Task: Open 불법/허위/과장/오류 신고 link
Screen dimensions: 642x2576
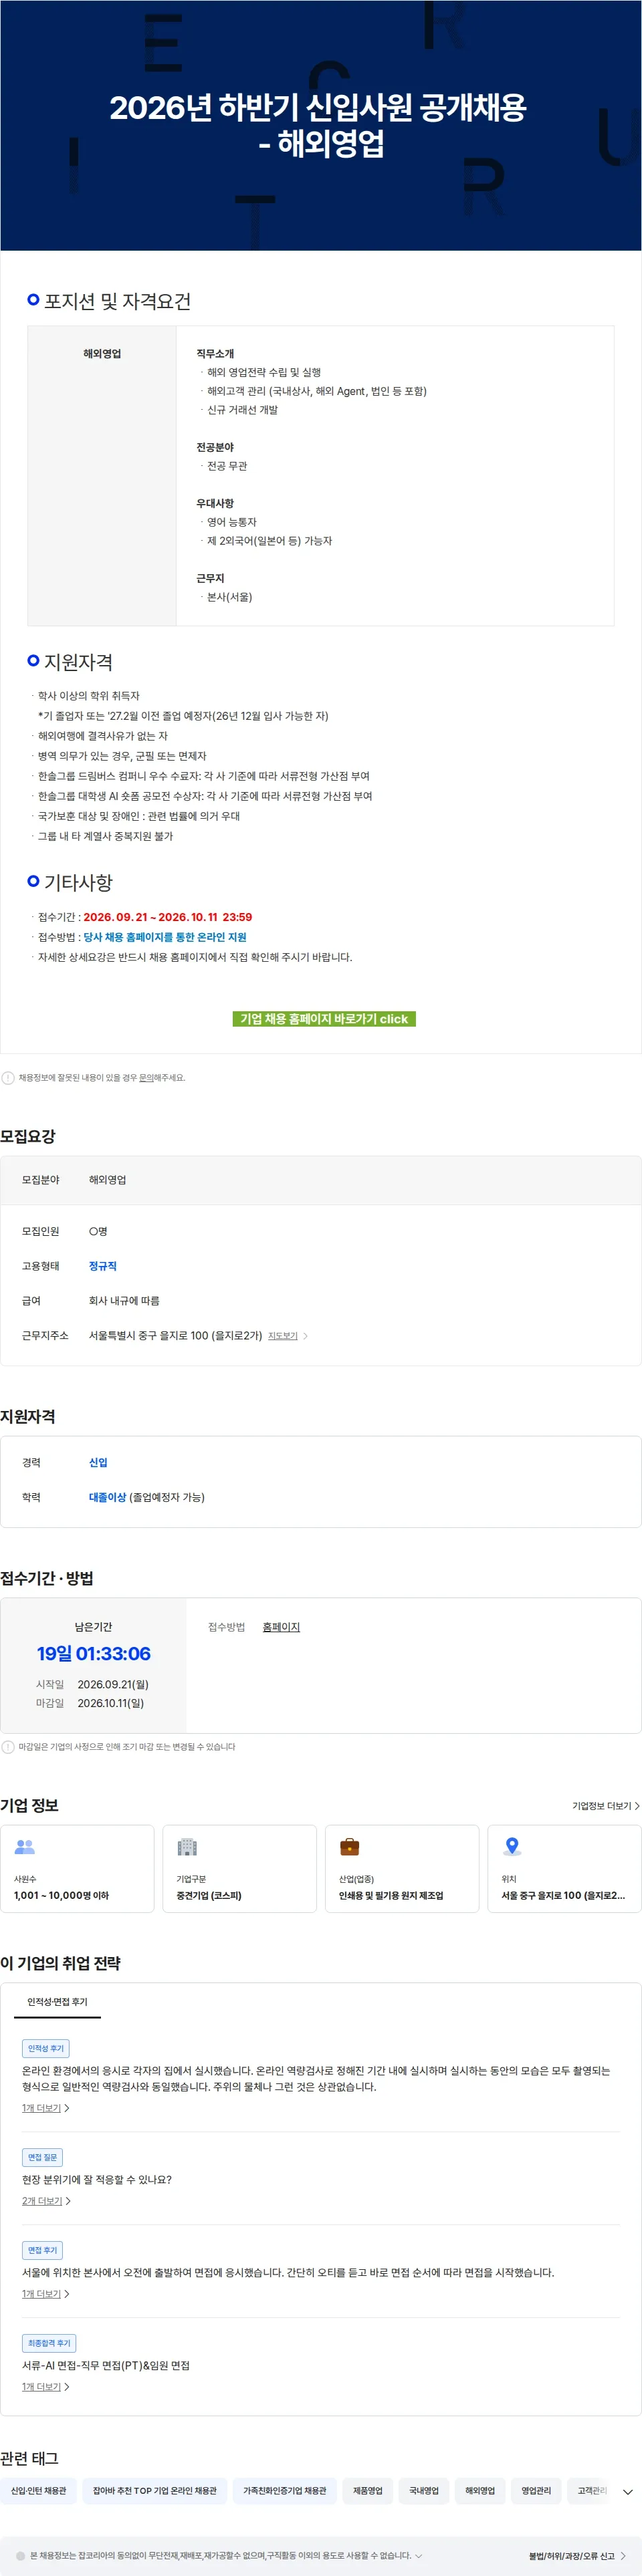Action: tap(577, 2555)
